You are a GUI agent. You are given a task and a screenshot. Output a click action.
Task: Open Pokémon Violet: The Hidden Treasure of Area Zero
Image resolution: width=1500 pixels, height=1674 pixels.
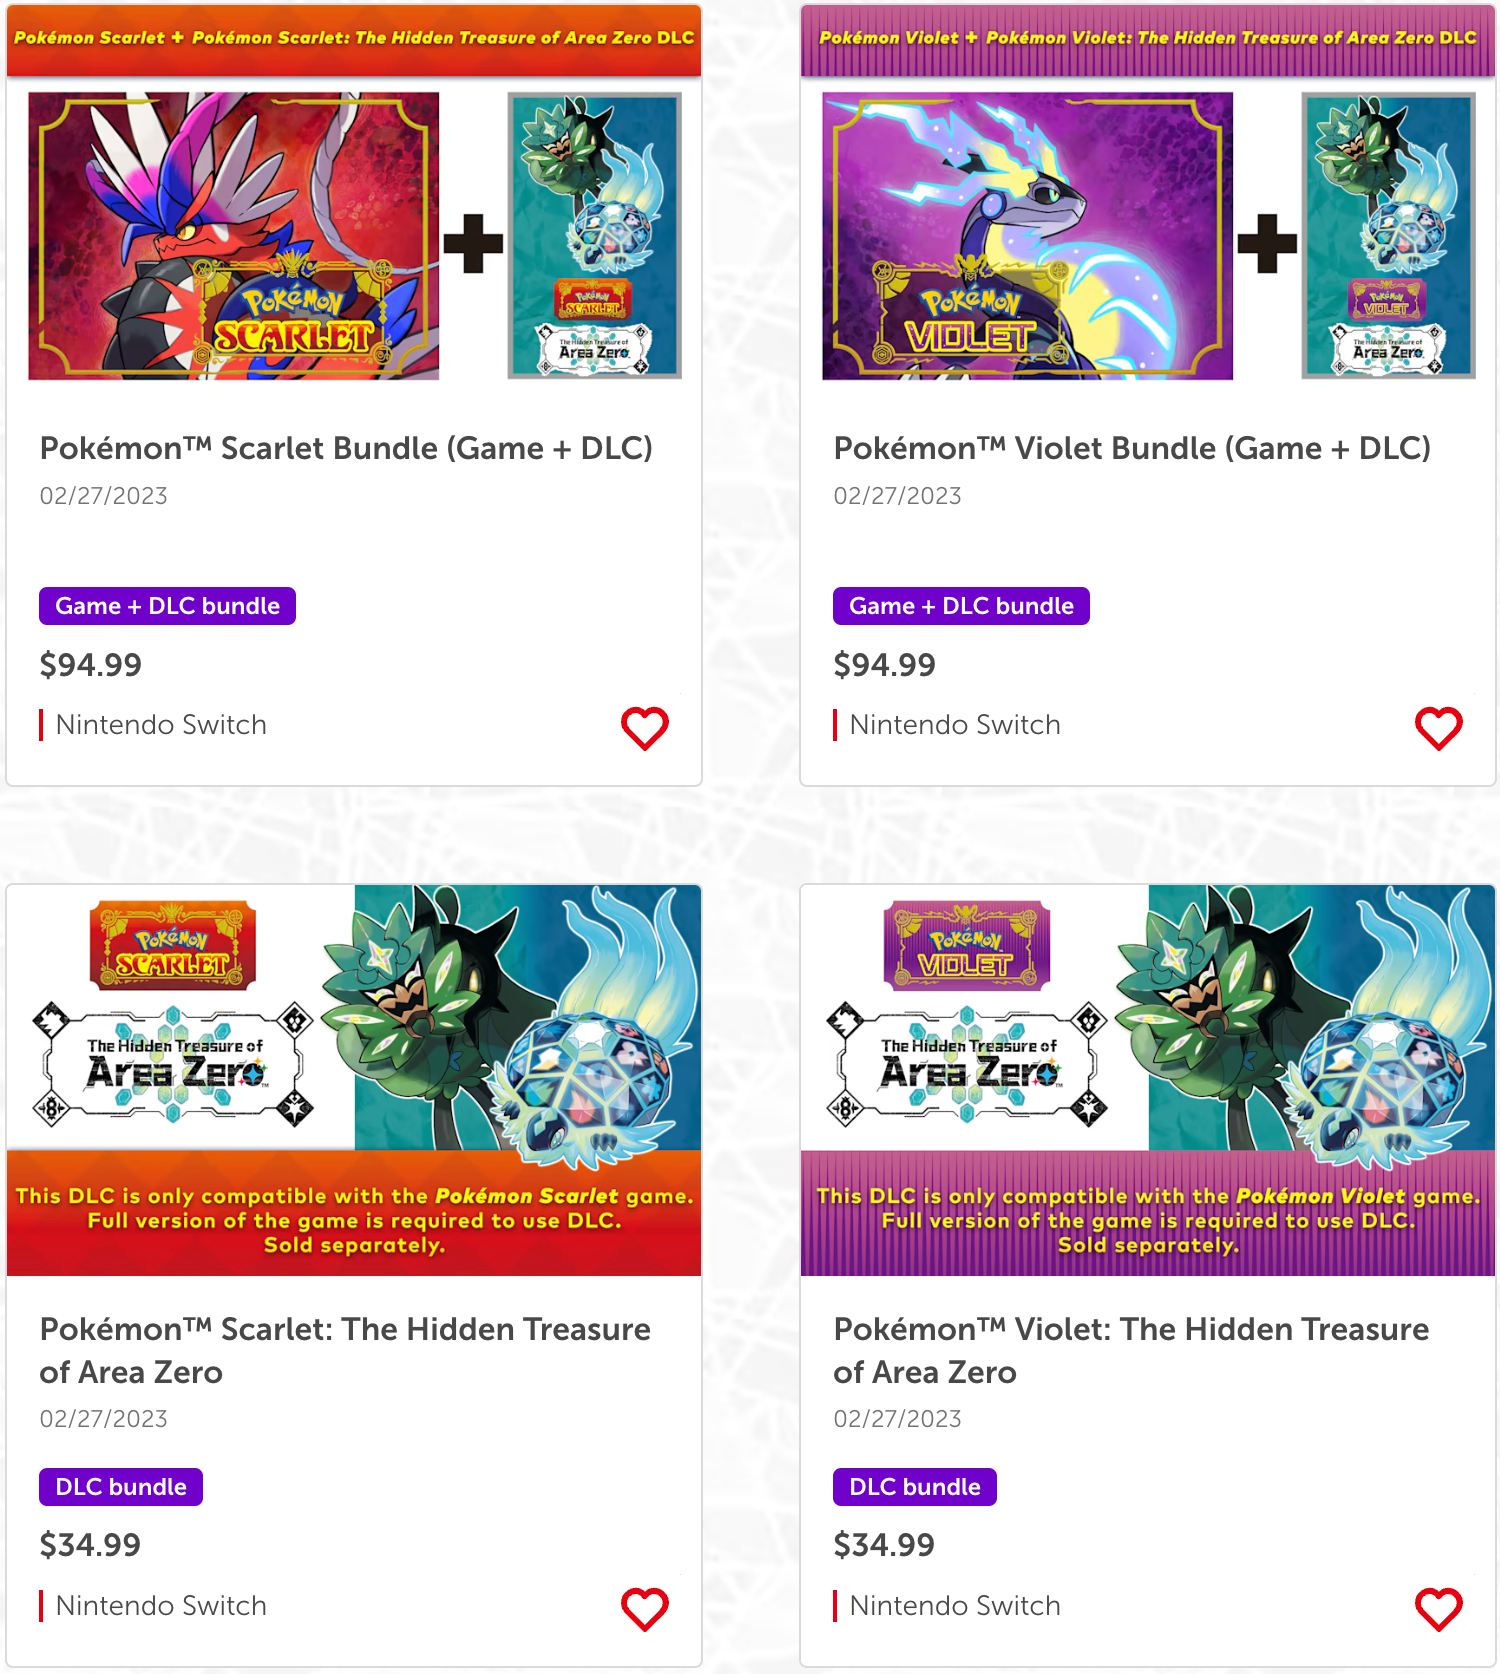click(x=1131, y=1350)
